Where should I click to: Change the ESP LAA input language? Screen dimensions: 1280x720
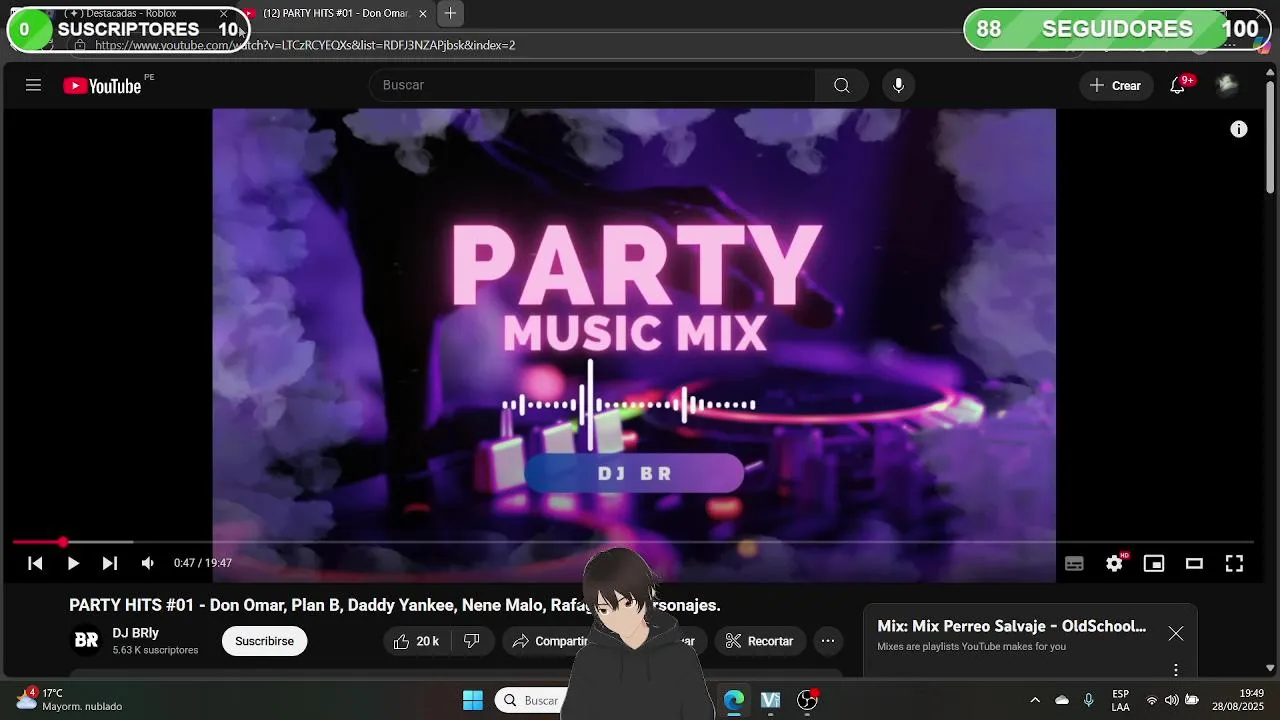click(1121, 700)
